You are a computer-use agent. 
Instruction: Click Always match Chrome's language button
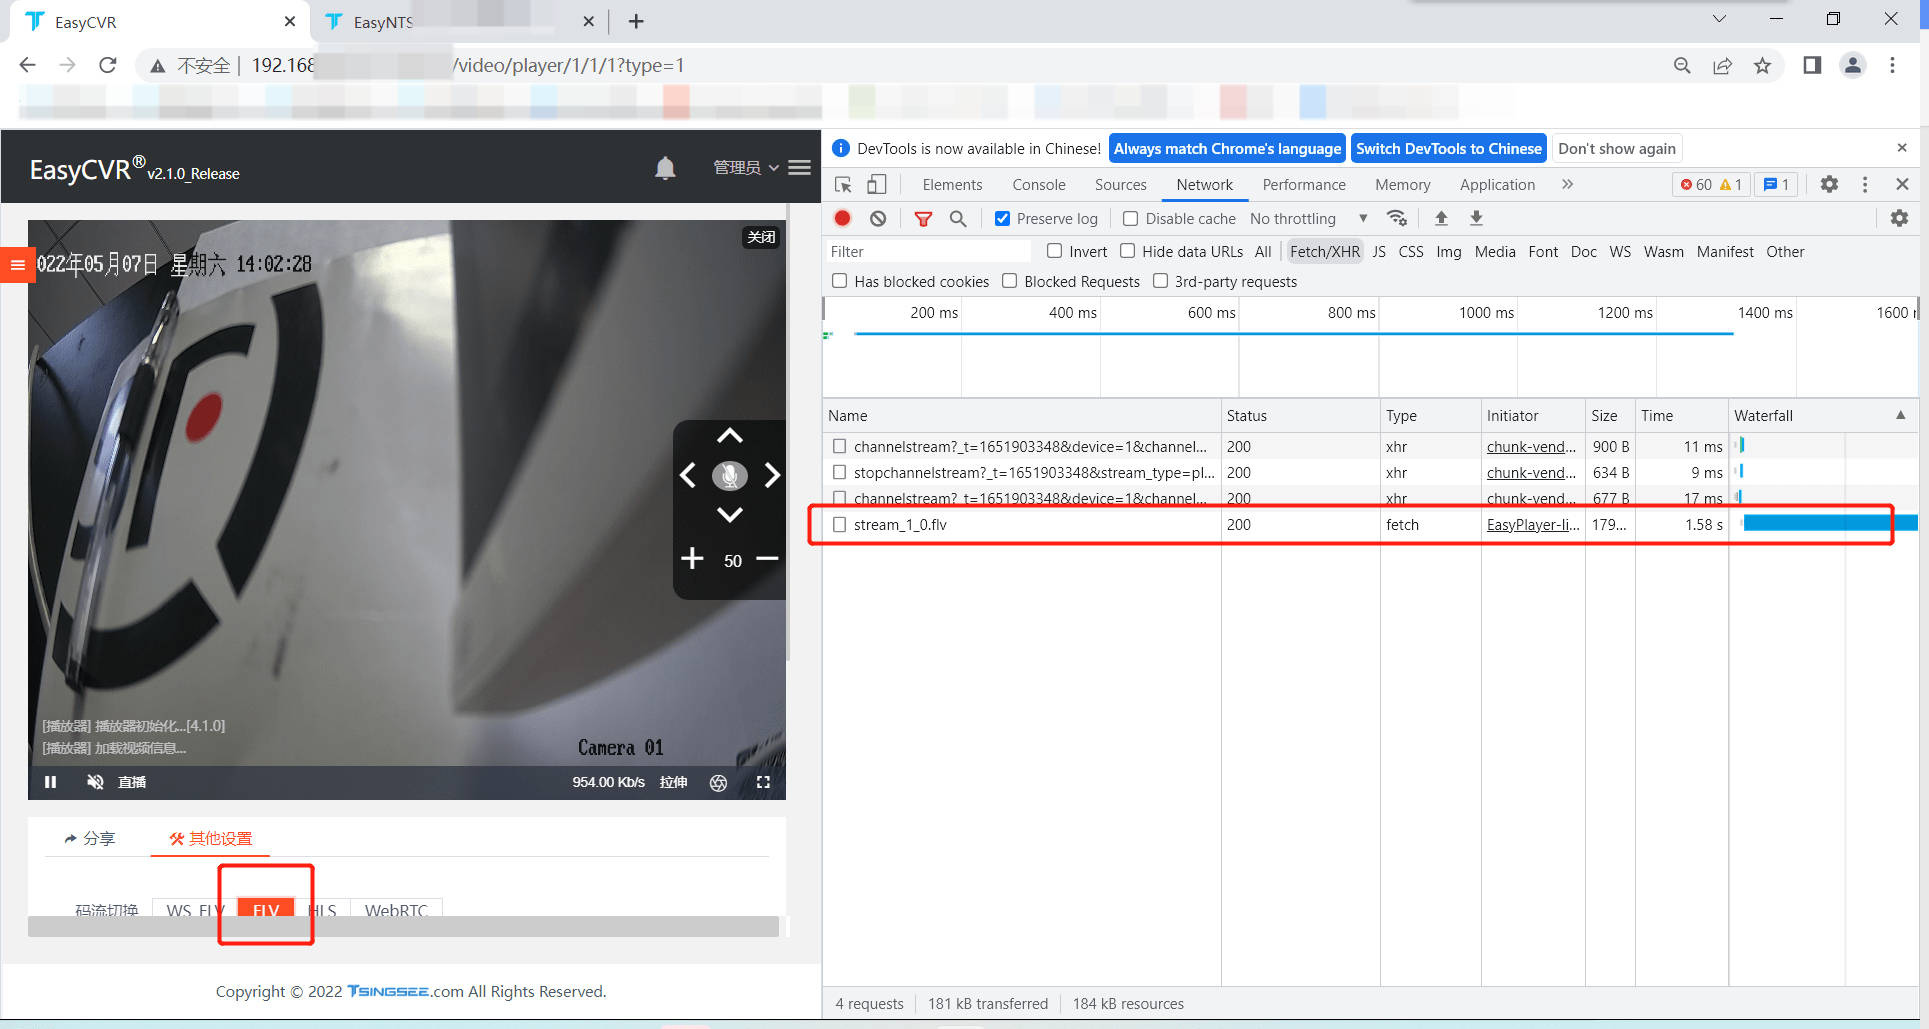(1227, 148)
